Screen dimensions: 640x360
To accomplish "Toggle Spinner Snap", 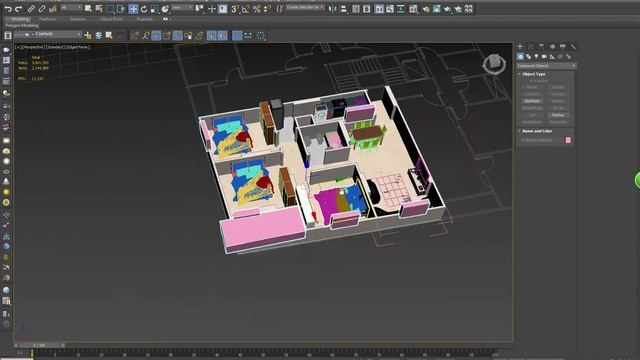I will tap(267, 9).
